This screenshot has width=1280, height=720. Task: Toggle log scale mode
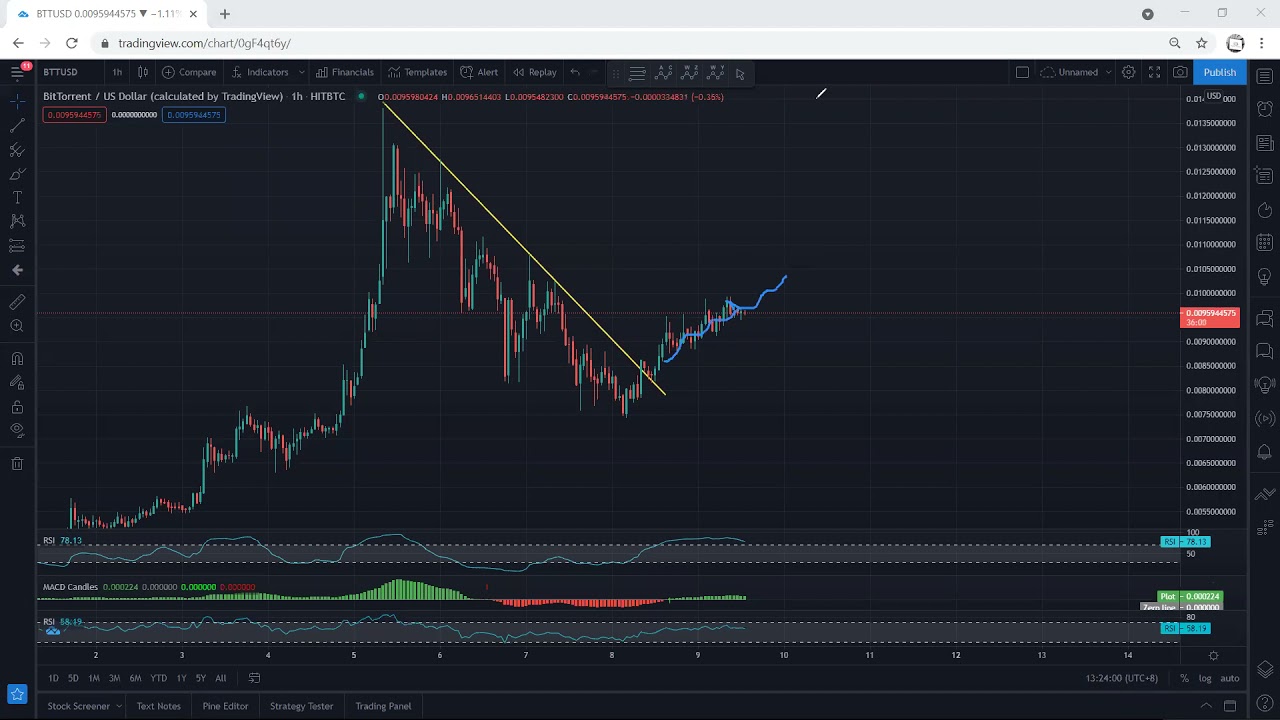click(1205, 678)
